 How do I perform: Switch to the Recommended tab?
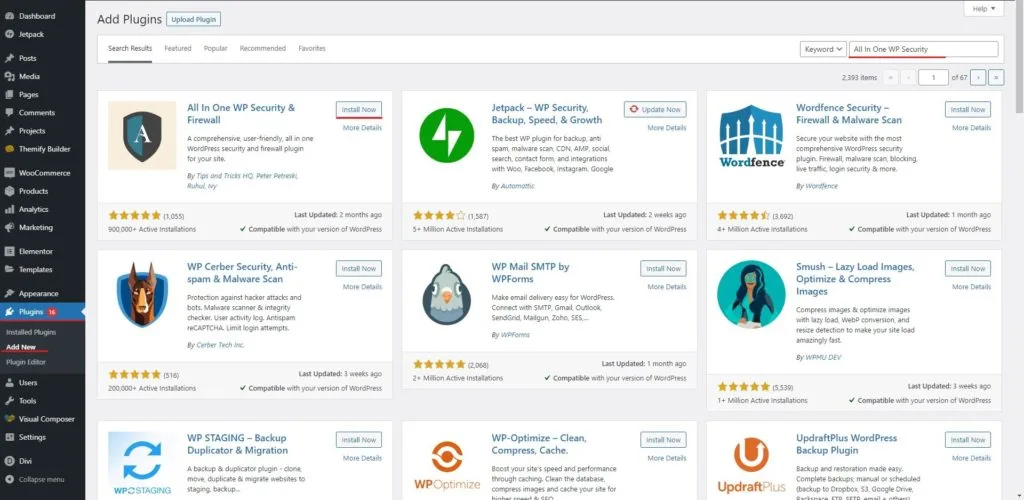pos(263,48)
